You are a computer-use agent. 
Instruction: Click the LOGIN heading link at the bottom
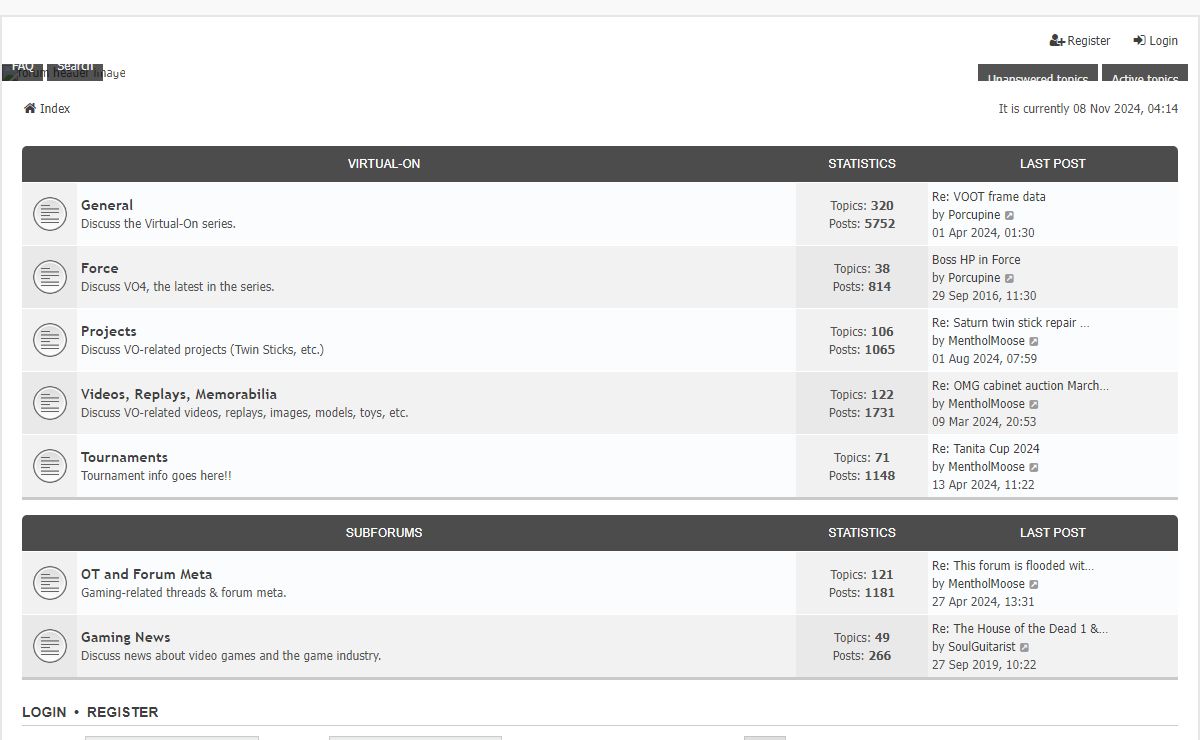click(44, 712)
